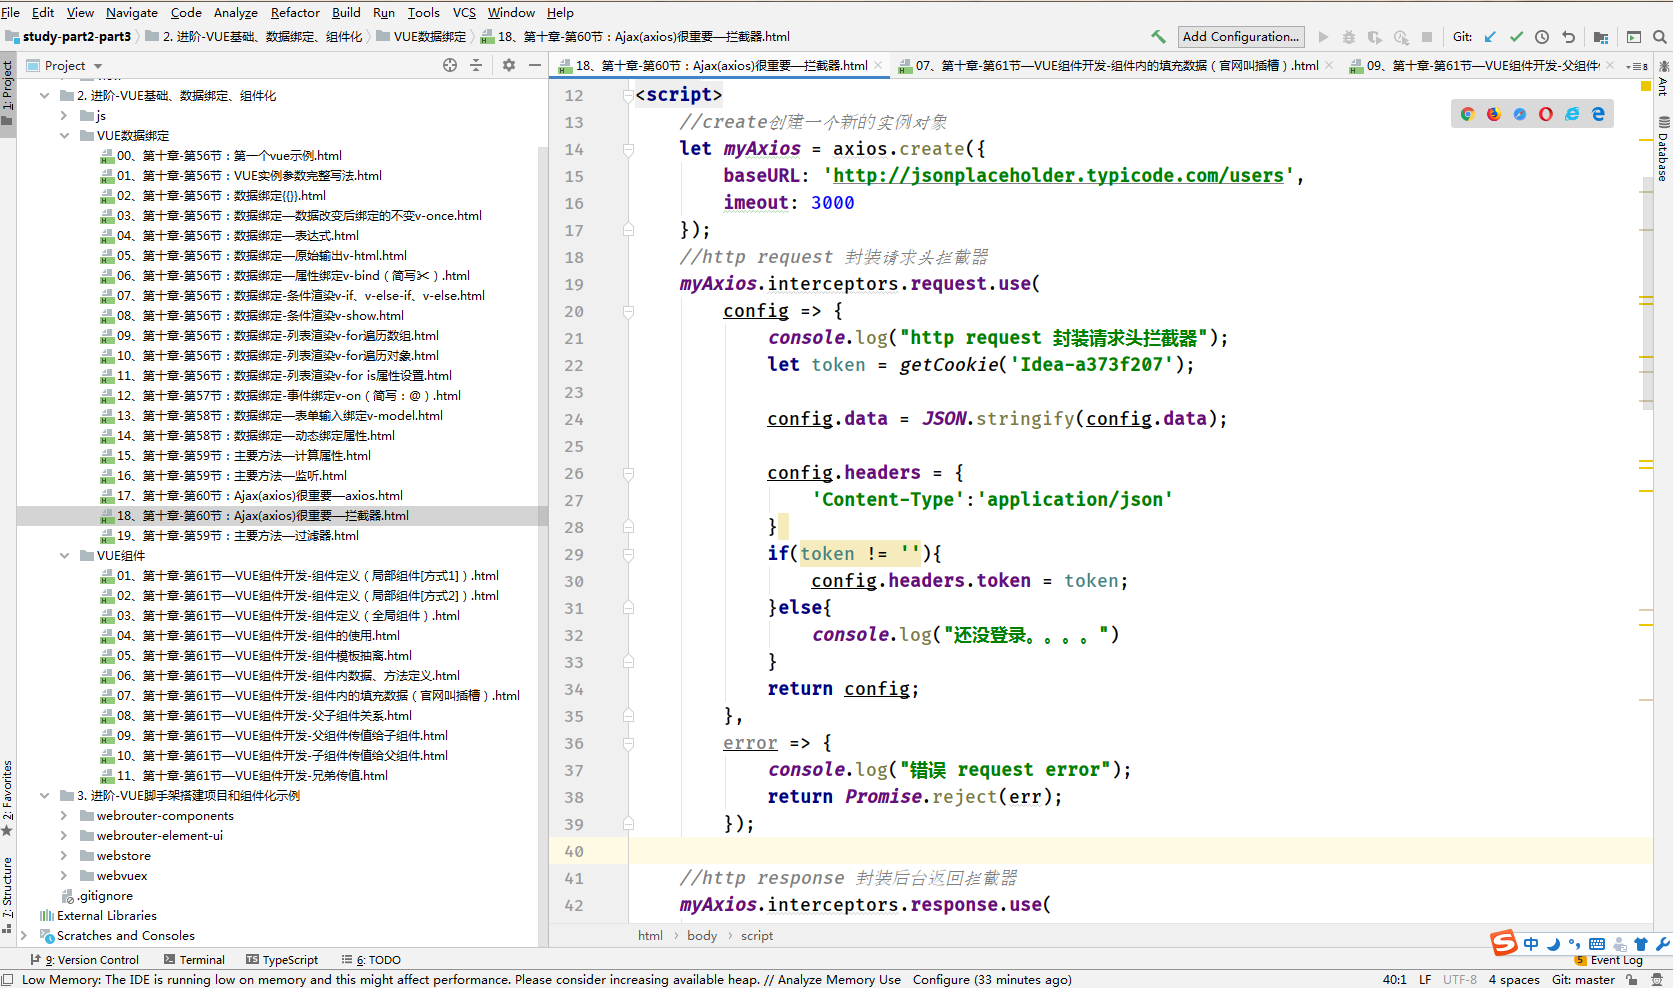Open the Sogou skin shirt icon

pyautogui.click(x=1641, y=944)
